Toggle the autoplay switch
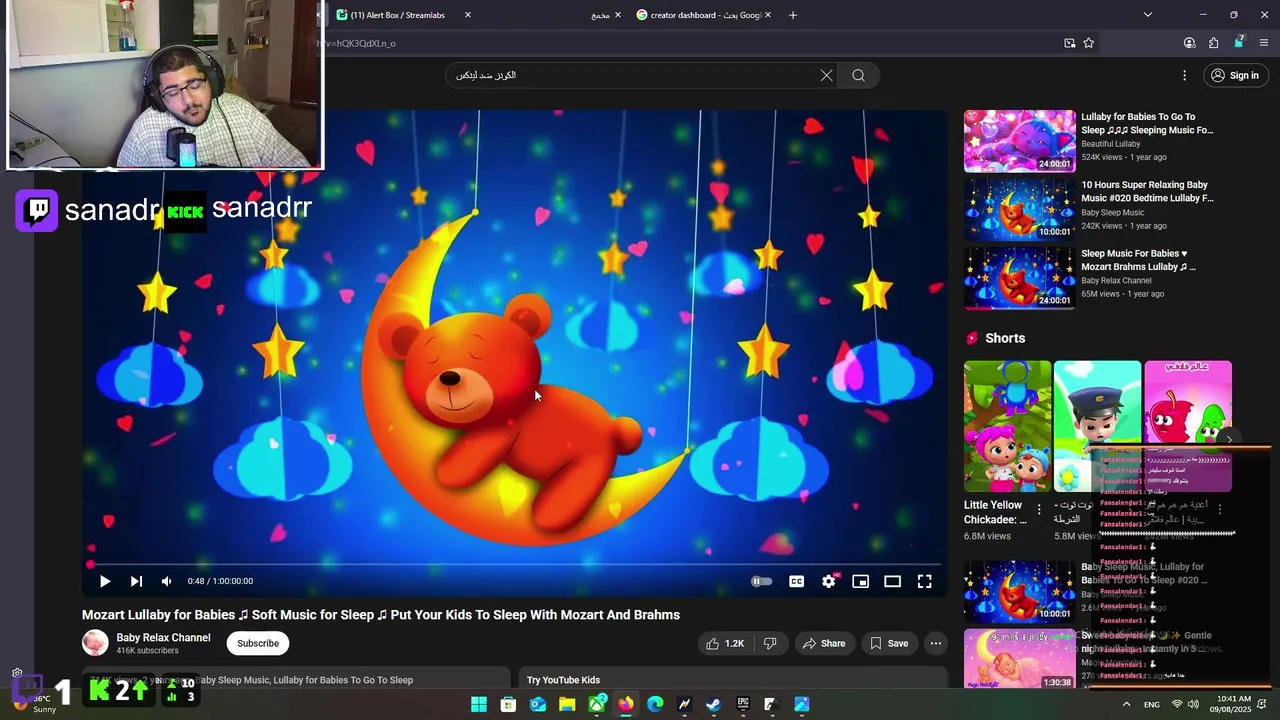The height and width of the screenshot is (720, 1280). click(x=761, y=581)
